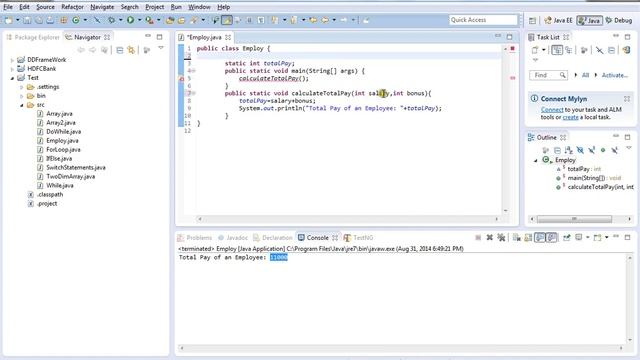Screen dimensions: 640x360
Task: Click the Terminate stop icon in Console
Action: (478, 237)
